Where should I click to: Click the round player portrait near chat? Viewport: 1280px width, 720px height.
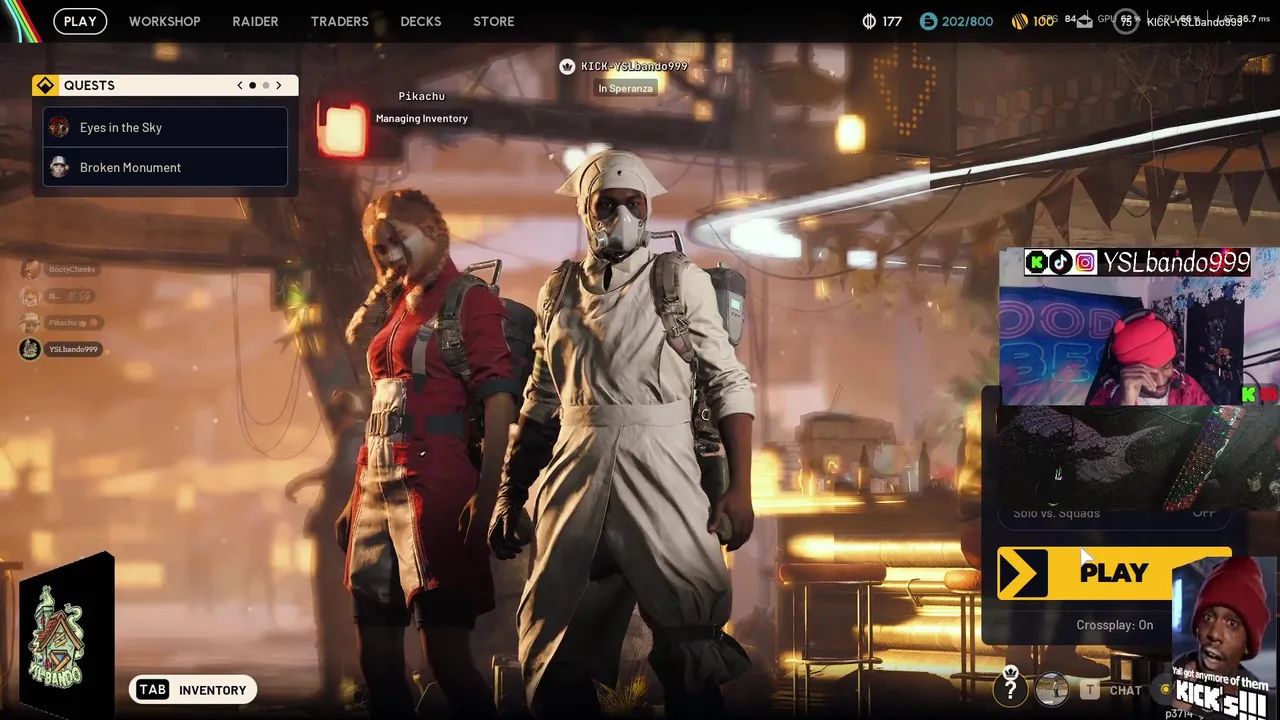tap(1051, 689)
